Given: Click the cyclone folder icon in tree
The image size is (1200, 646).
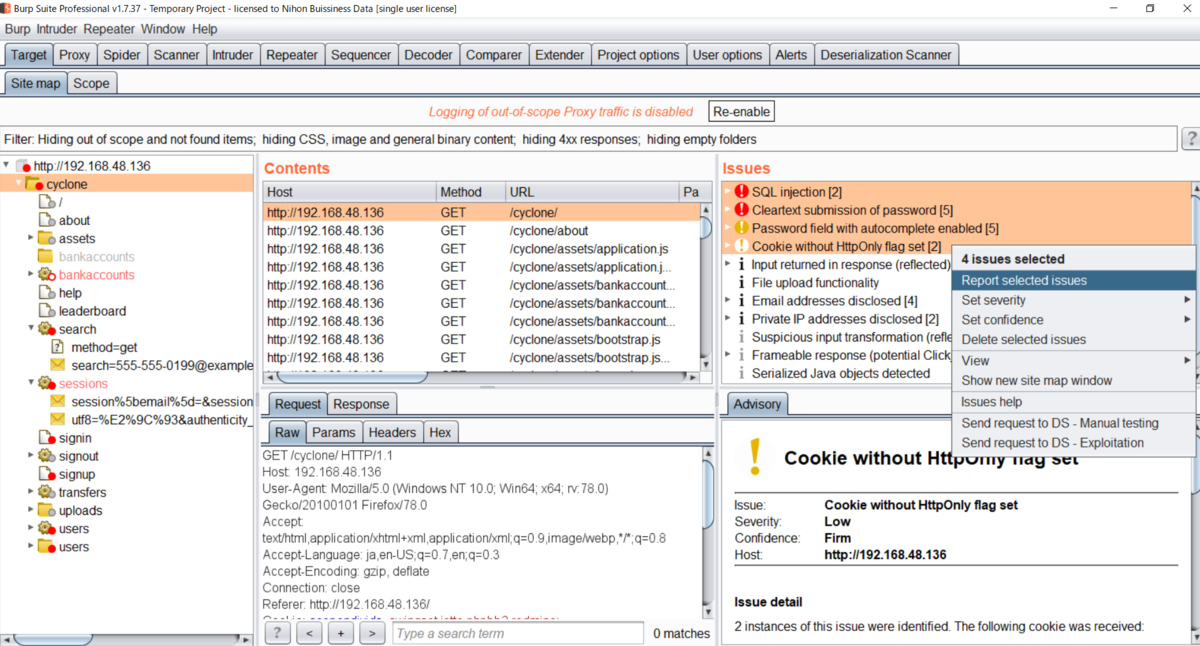Looking at the screenshot, I should pyautogui.click(x=33, y=184).
